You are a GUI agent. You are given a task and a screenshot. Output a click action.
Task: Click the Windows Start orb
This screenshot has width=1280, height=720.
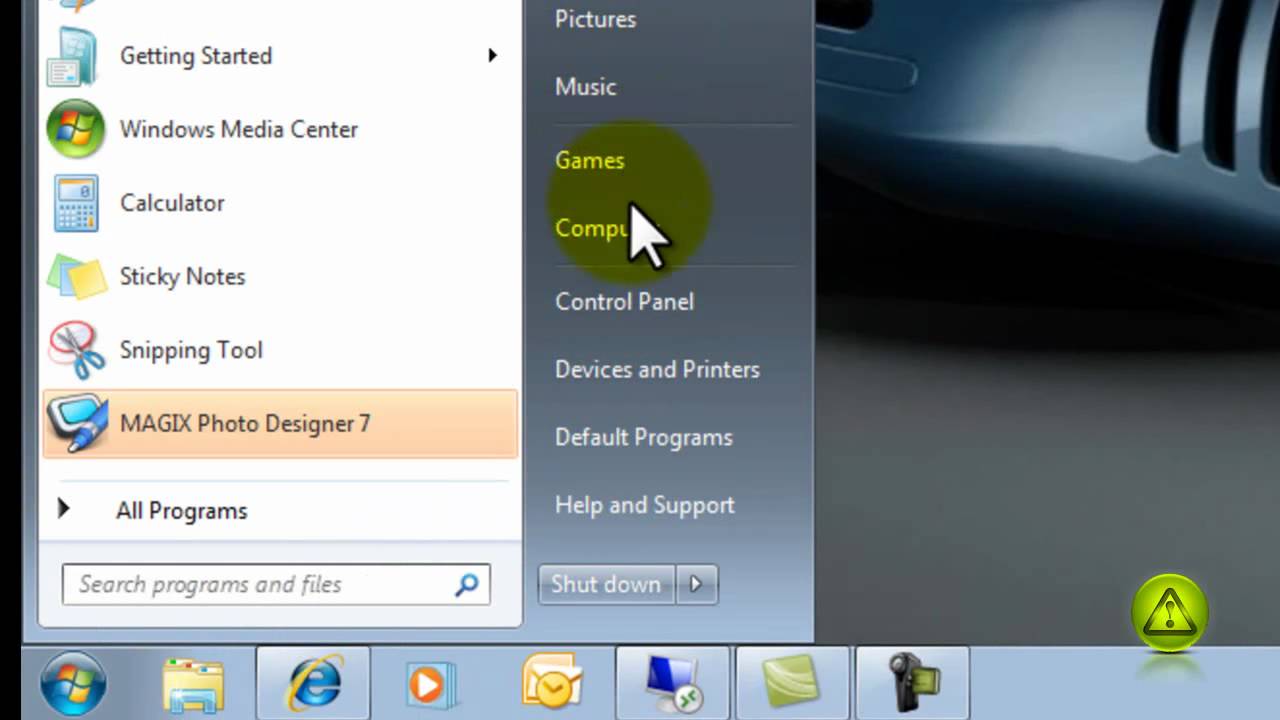tap(73, 683)
